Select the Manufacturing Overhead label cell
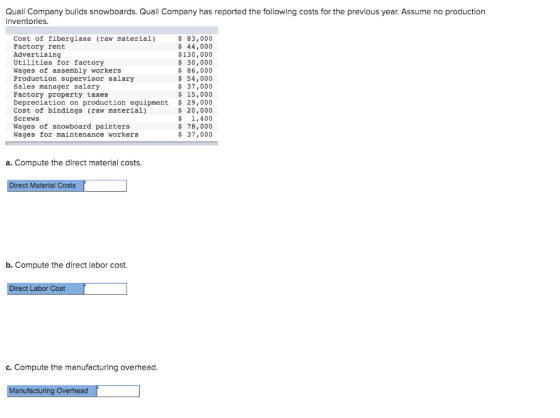The width and height of the screenshot is (560, 418). tap(52, 391)
